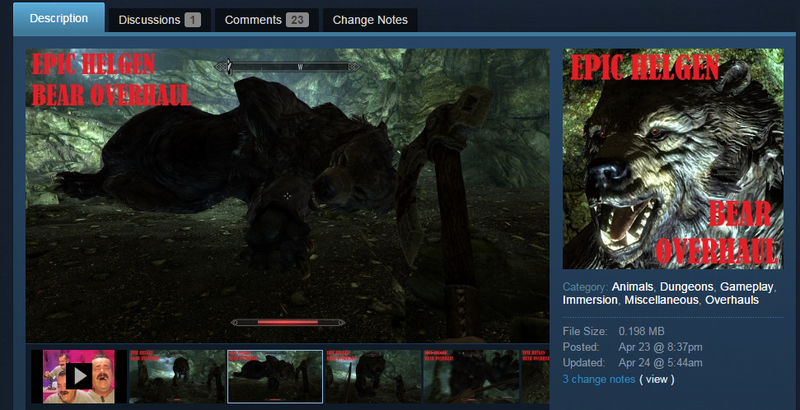The height and width of the screenshot is (410, 800).
Task: Click the Comments count badge 23
Action: pos(297,20)
